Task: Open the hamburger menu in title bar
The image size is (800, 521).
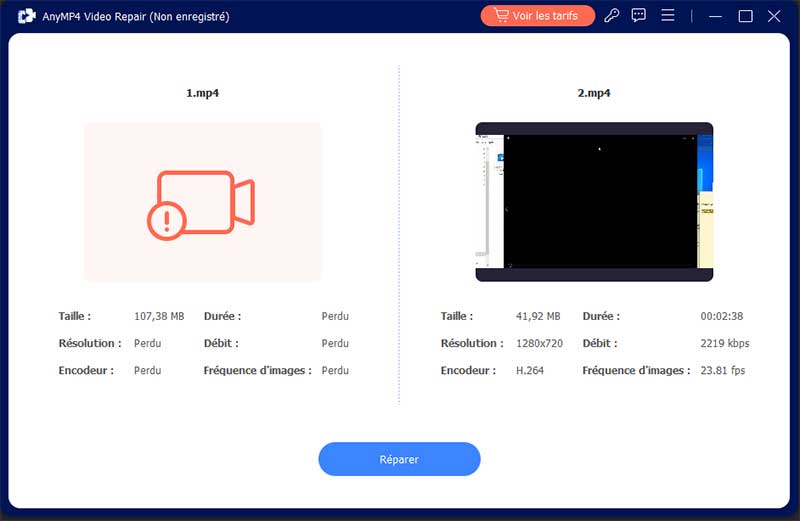Action: [668, 16]
